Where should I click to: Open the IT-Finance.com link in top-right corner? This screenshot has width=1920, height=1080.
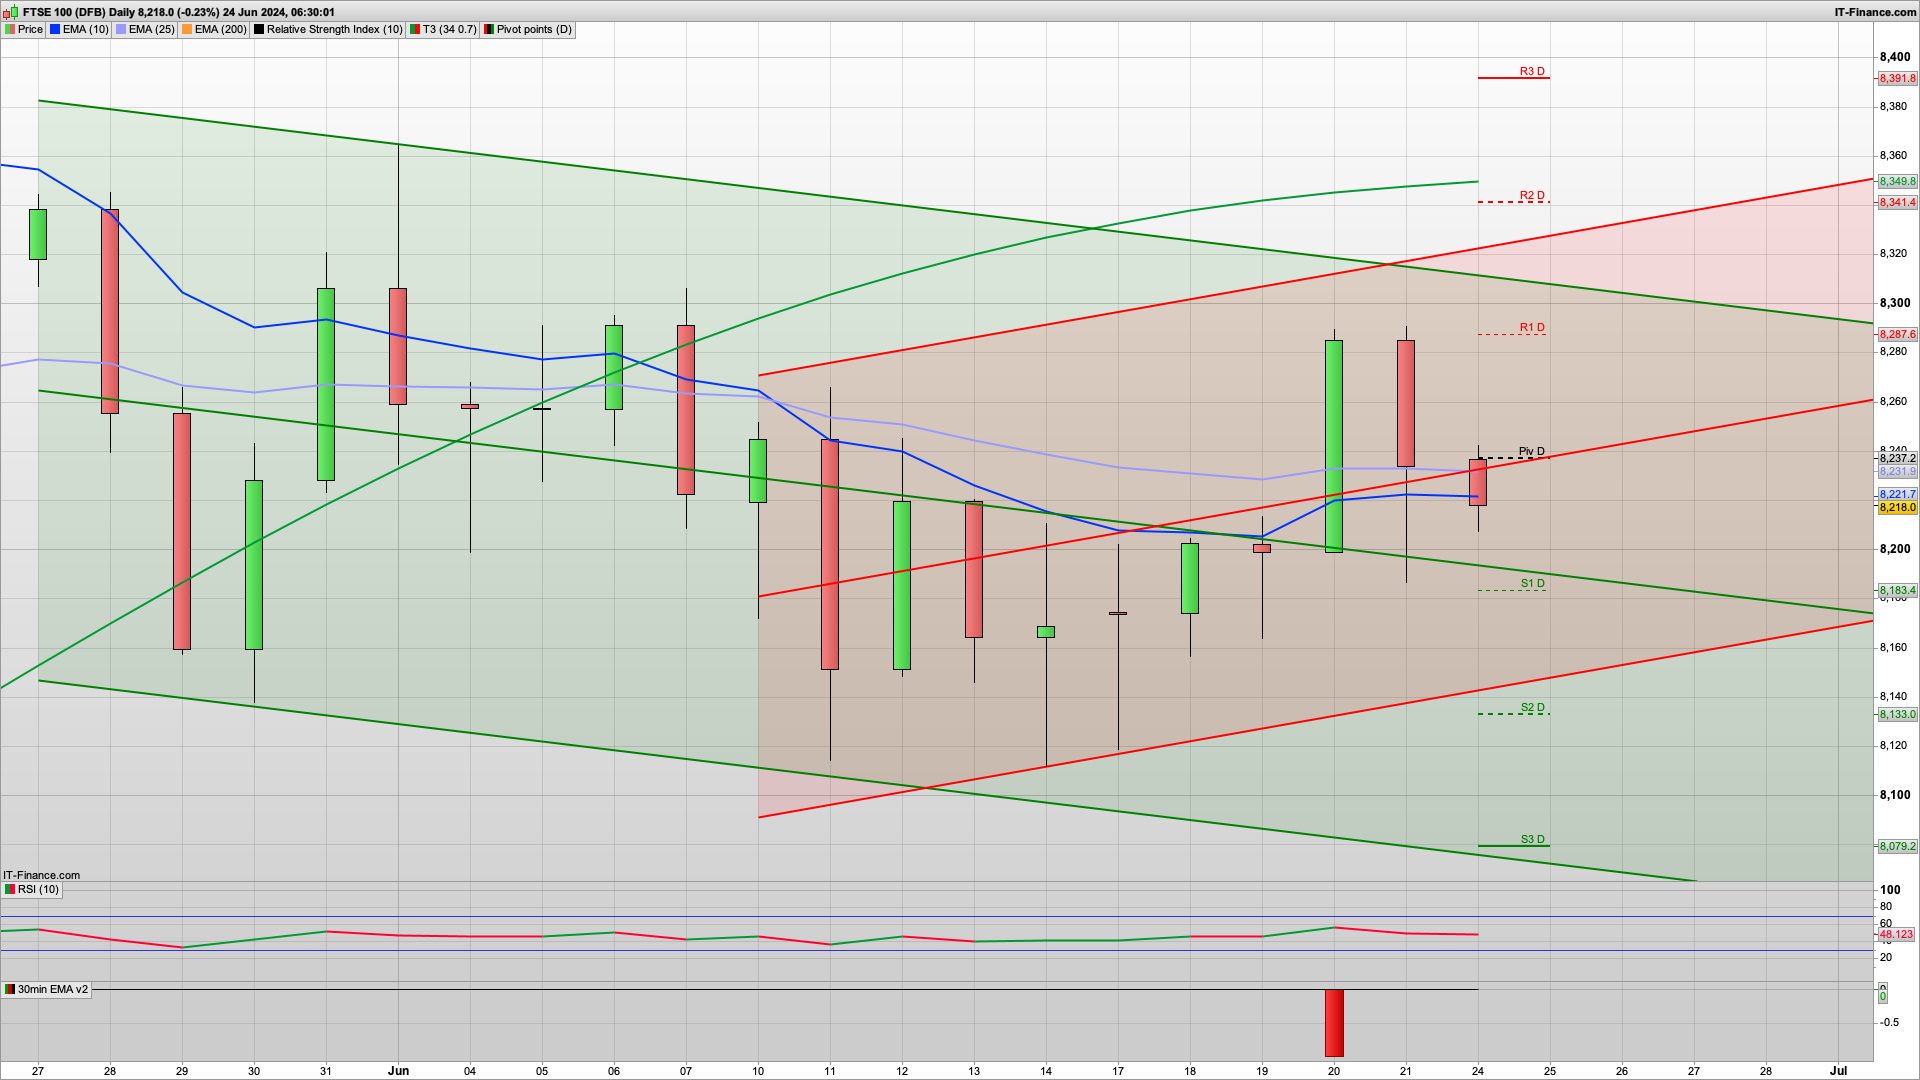coord(1875,12)
